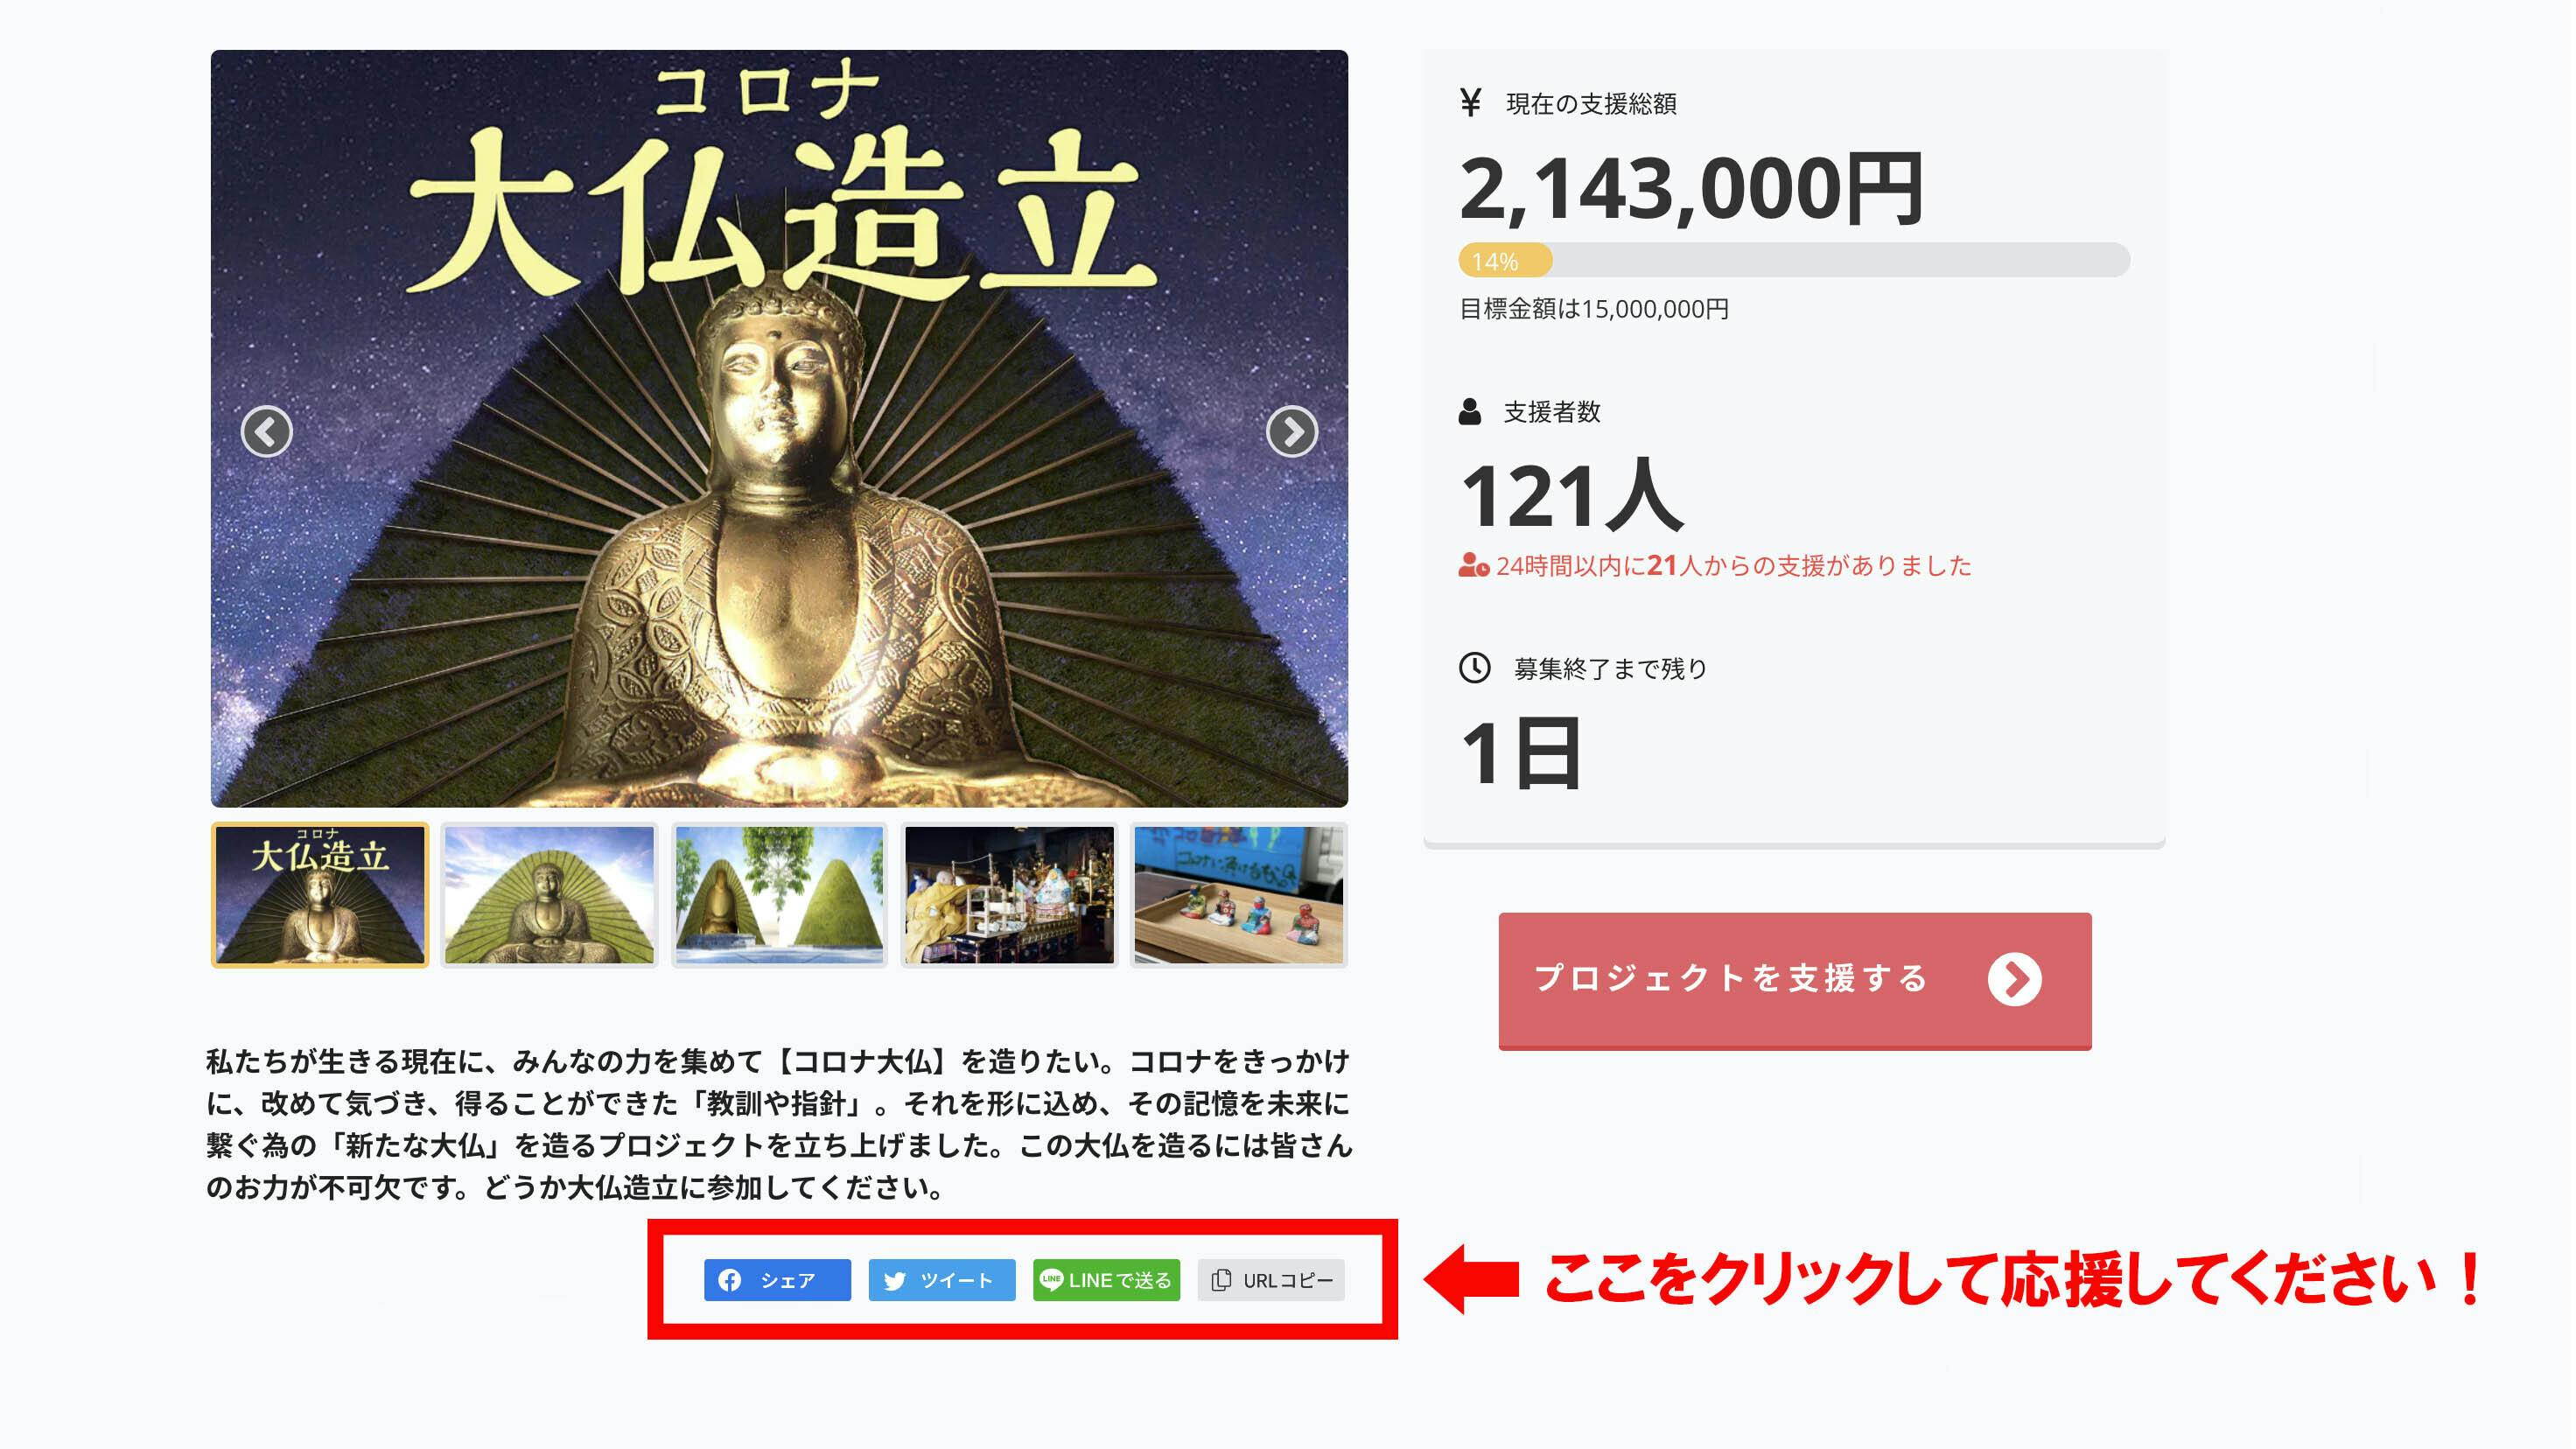
Task: Select the 大仏造立 title thumbnail
Action: 320,895
